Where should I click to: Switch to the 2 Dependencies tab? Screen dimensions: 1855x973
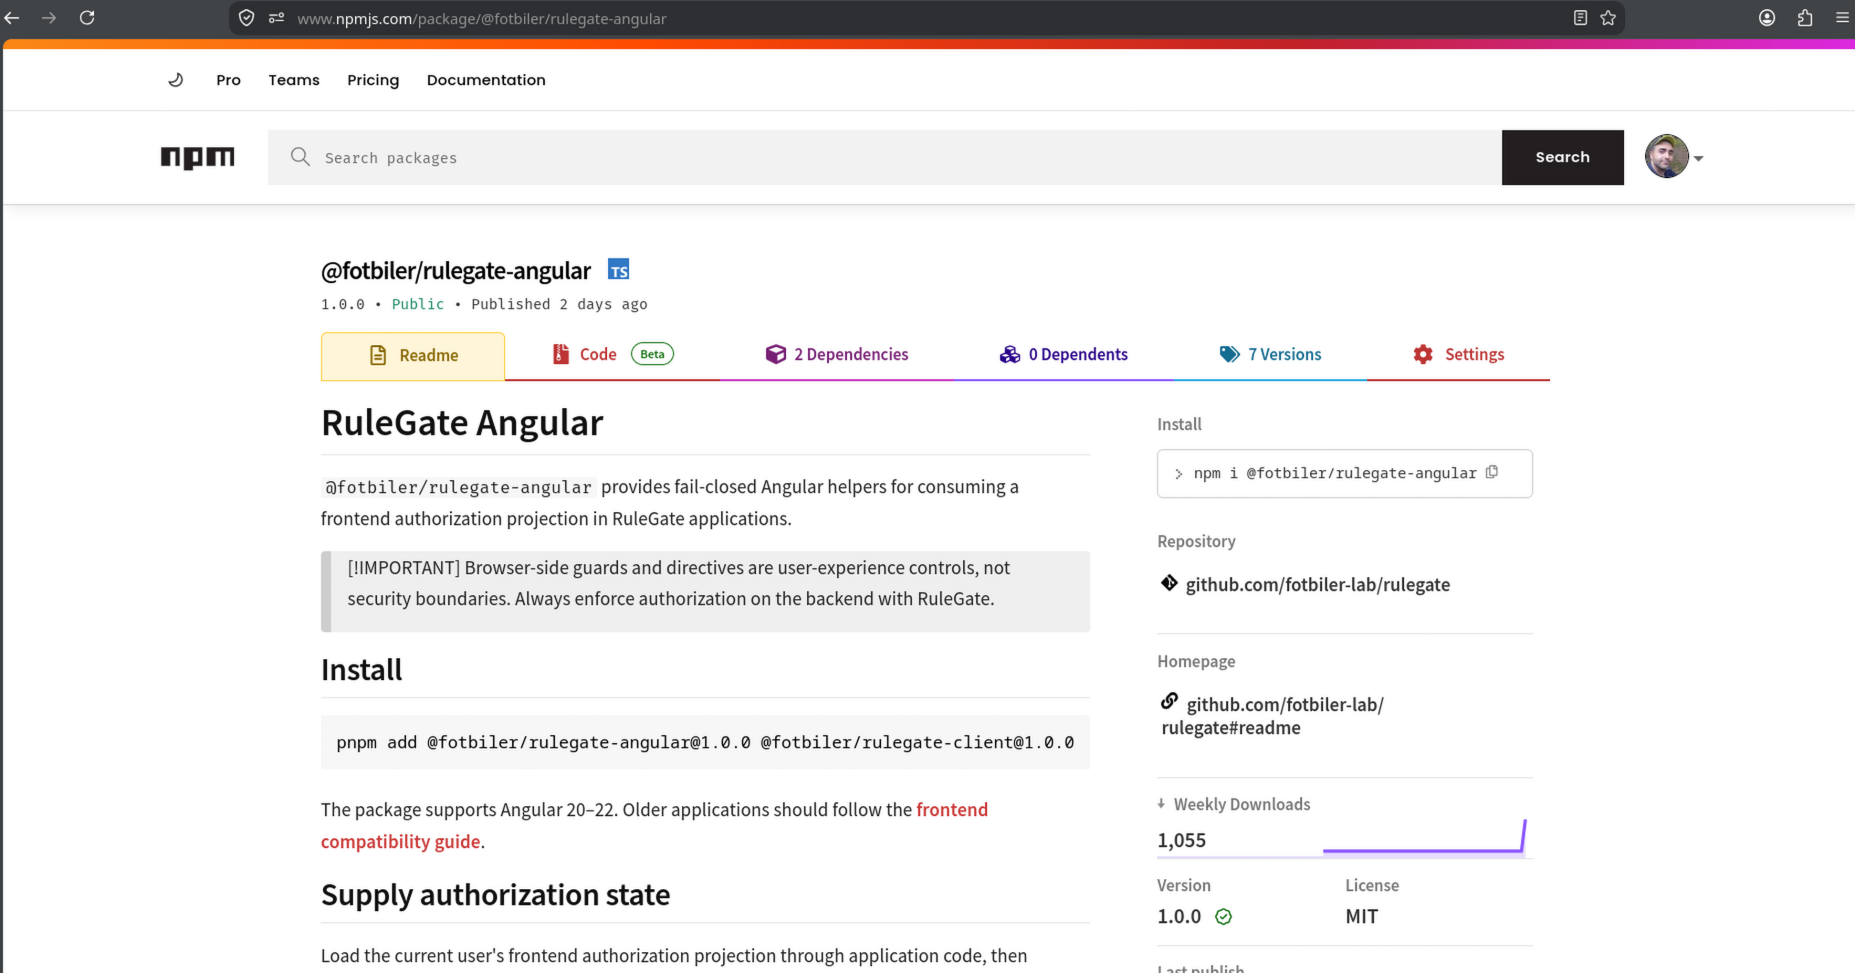coord(837,355)
